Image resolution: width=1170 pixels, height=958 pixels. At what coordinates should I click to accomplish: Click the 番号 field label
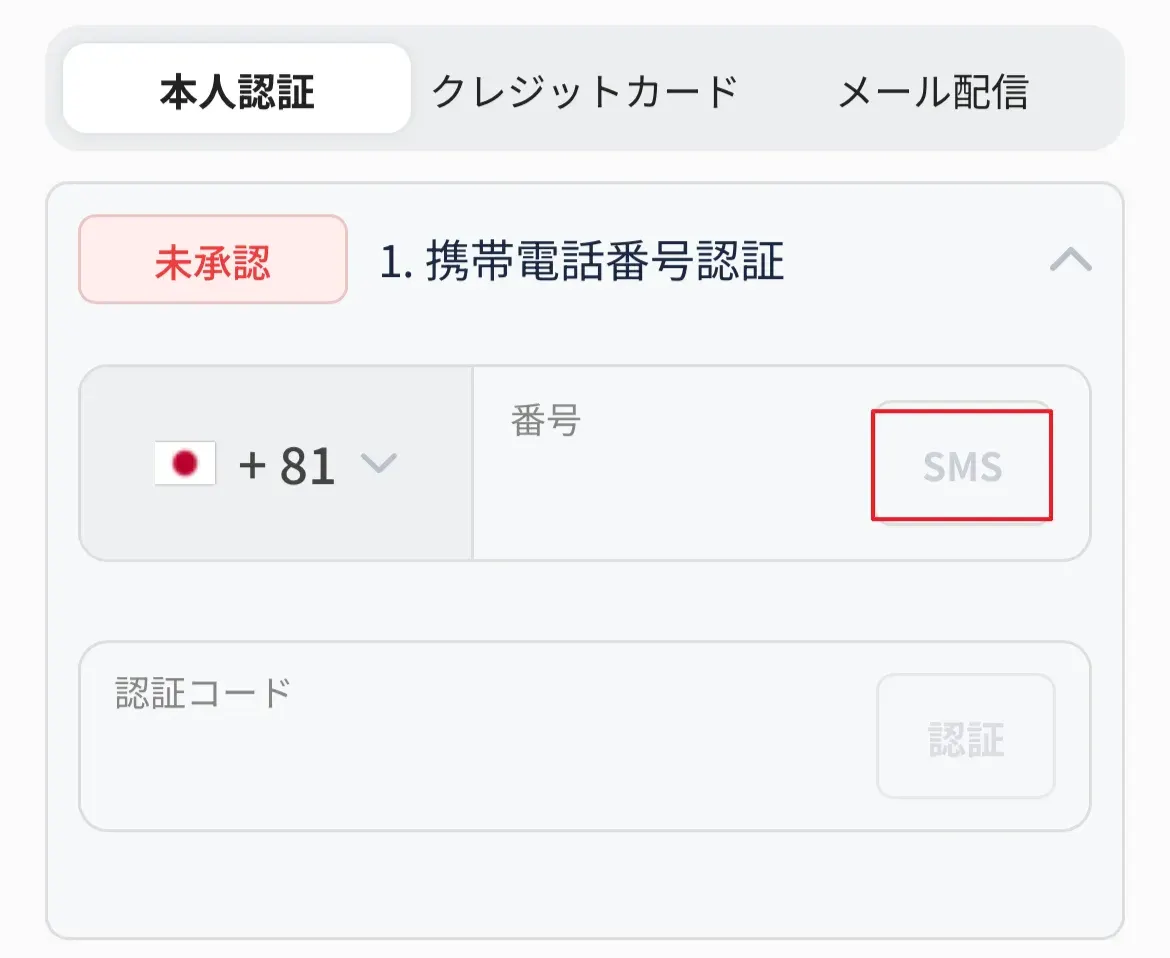pyautogui.click(x=545, y=422)
